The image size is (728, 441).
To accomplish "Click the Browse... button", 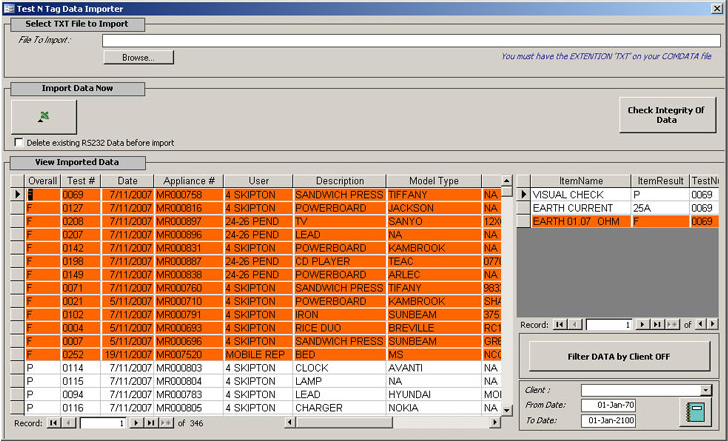I will (x=138, y=58).
